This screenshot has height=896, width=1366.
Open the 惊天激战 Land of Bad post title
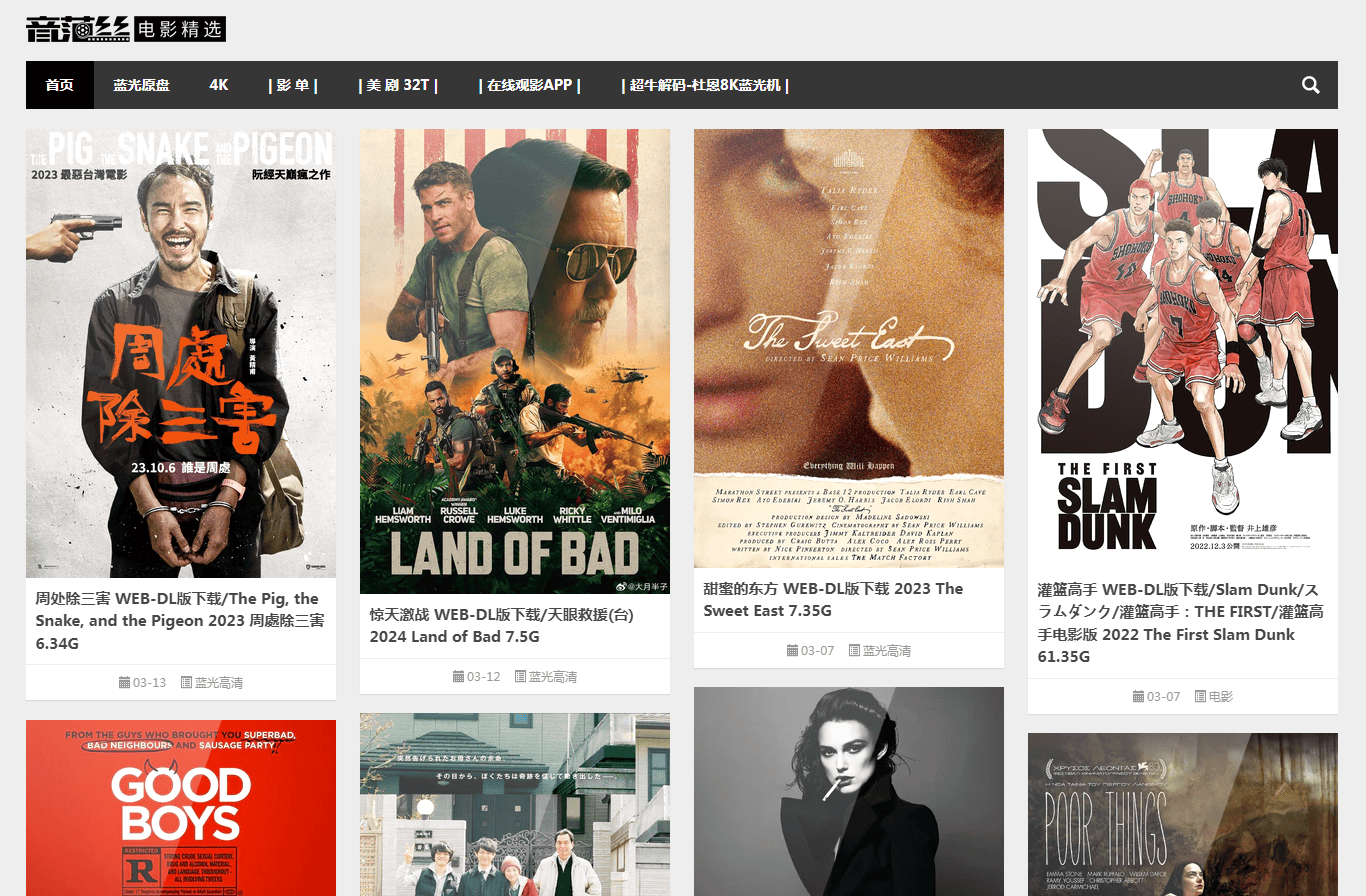click(x=515, y=625)
